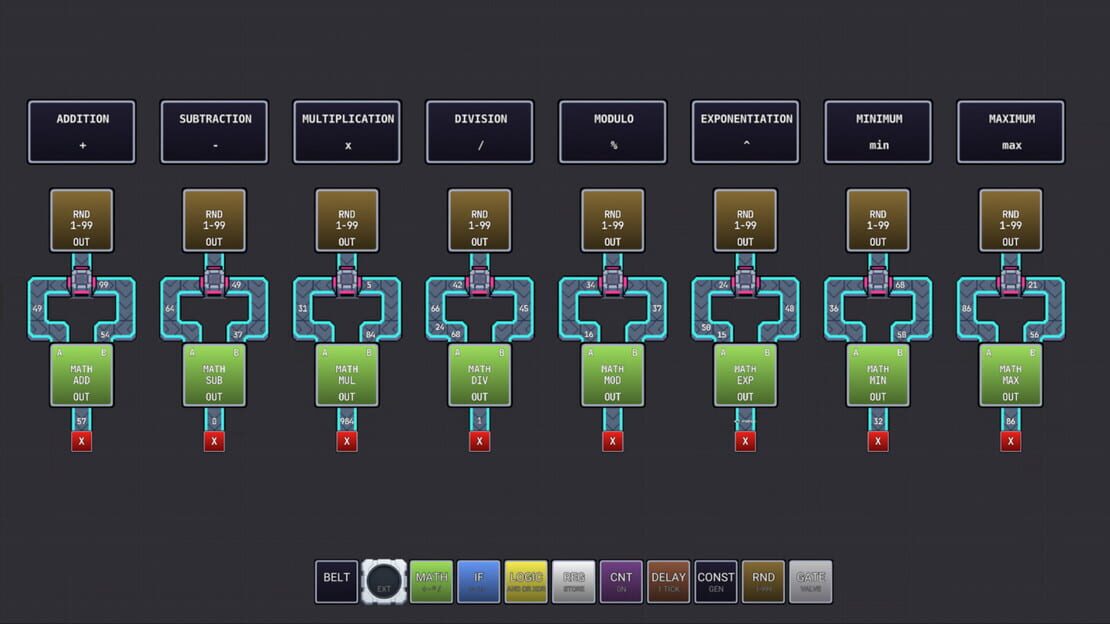Screen dimensions: 1110x624
Task: Pick the yellow LOGIC tool
Action: pos(526,582)
